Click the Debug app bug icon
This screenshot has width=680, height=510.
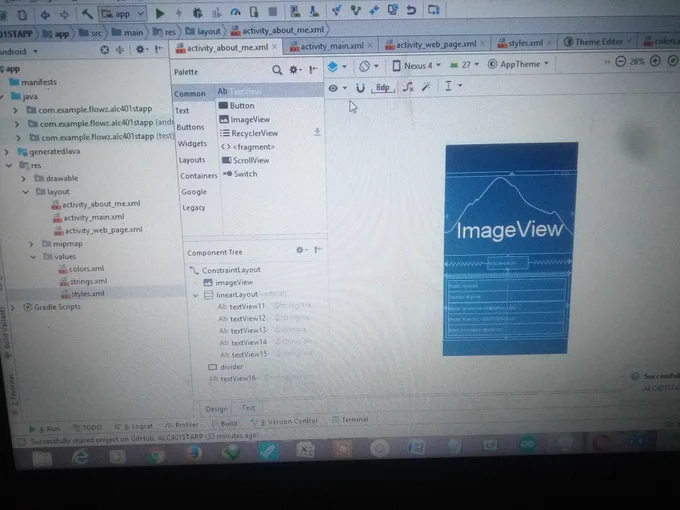[x=197, y=13]
